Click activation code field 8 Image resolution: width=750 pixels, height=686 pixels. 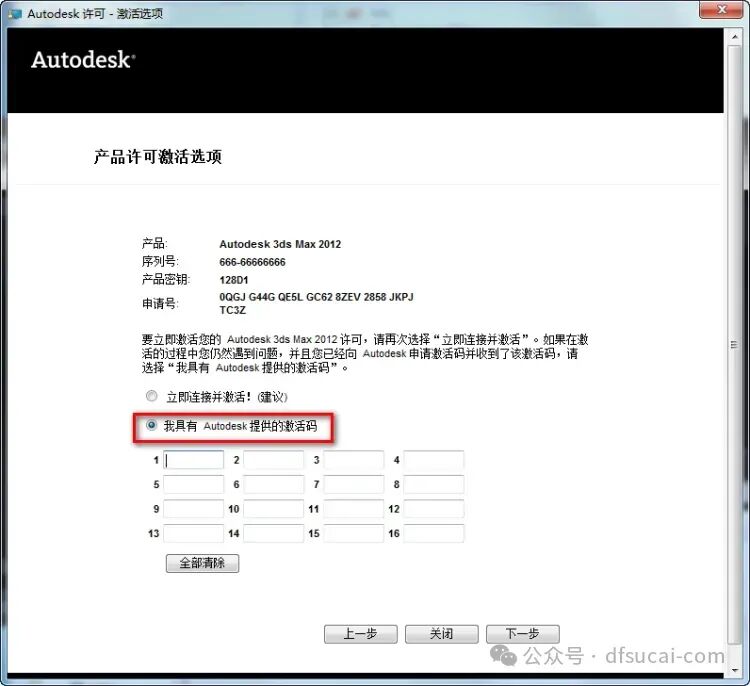point(434,484)
